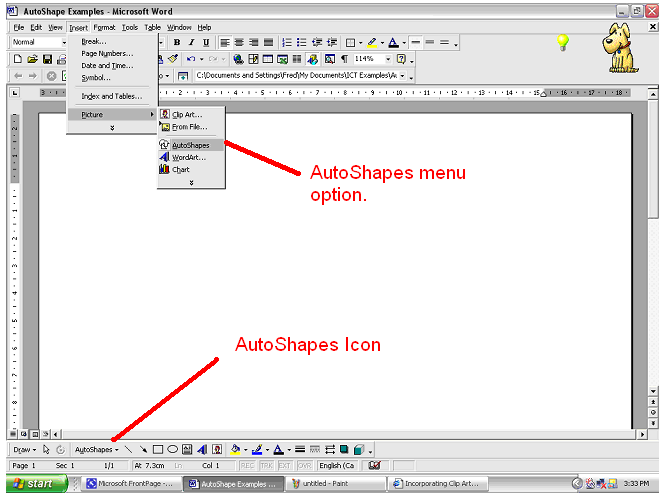
Task: Click the Format Painter brush
Action: [173, 59]
